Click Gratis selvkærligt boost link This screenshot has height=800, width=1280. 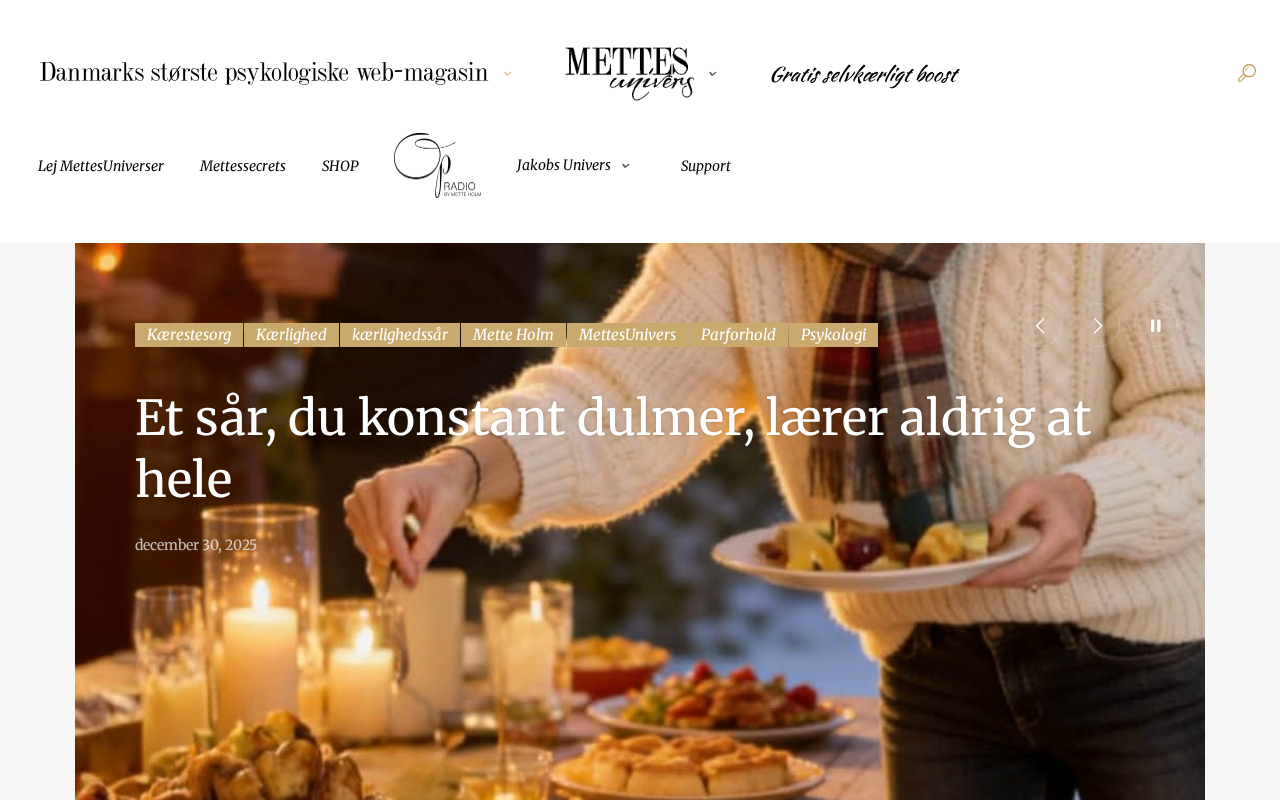point(864,75)
